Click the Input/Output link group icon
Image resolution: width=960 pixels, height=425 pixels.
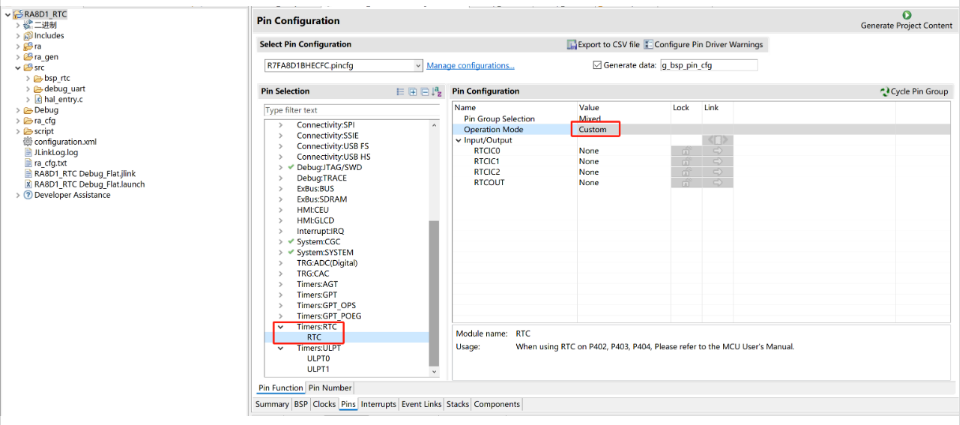pyautogui.click(x=718, y=140)
